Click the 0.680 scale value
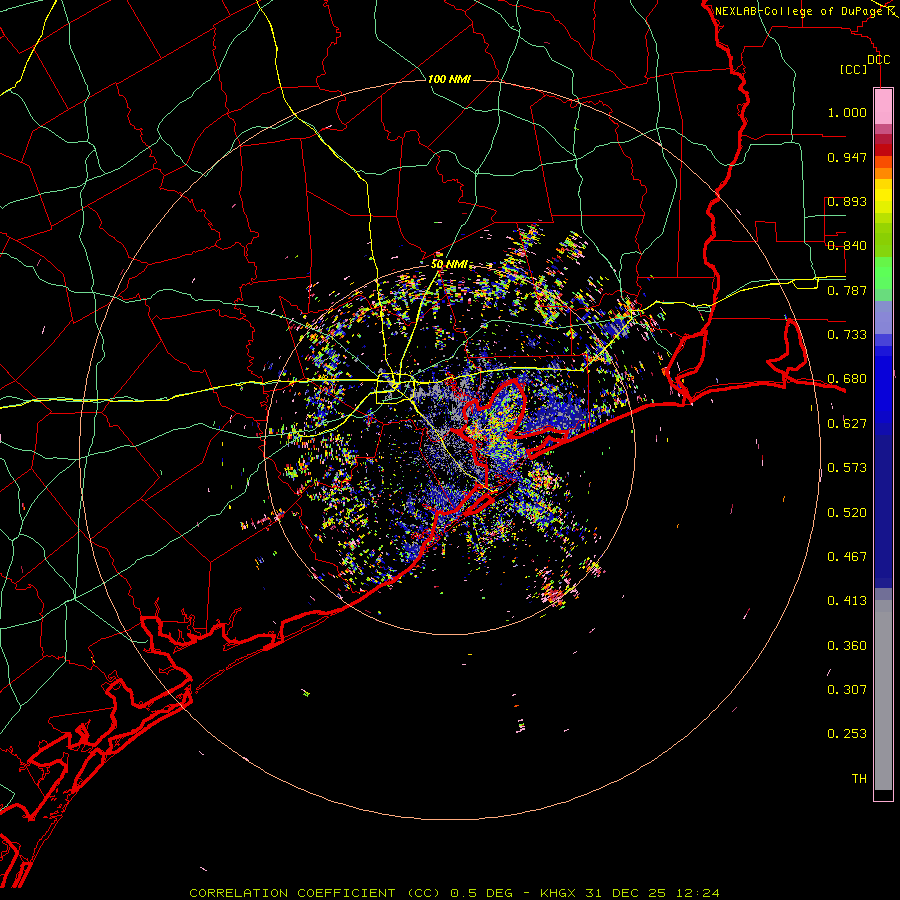Viewport: 900px width, 900px height. 847,379
